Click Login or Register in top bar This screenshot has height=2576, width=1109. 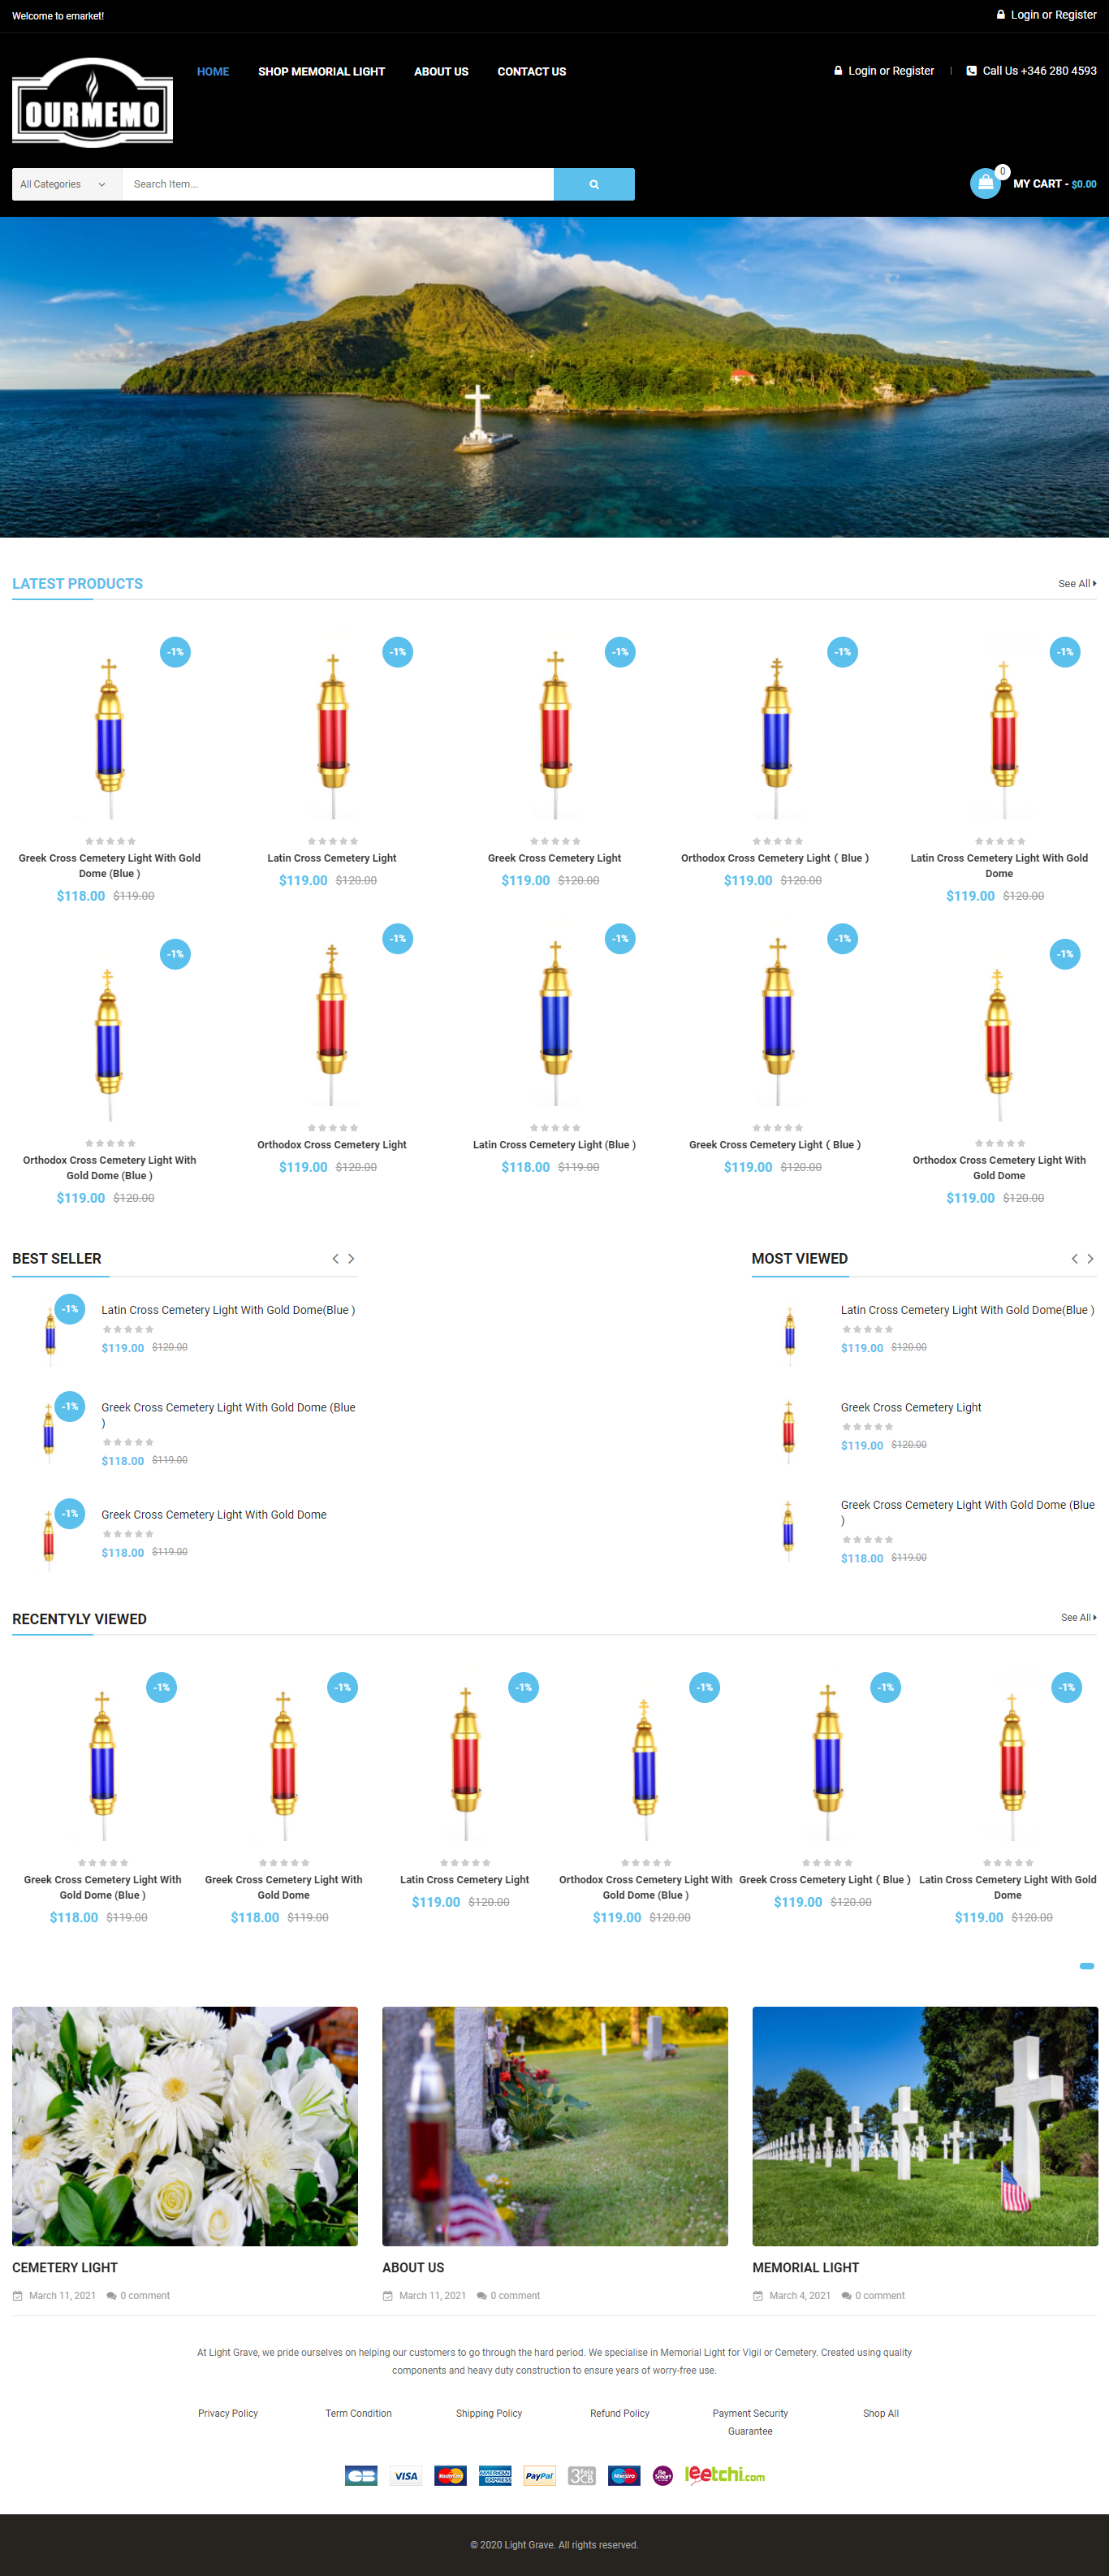coord(1046,15)
